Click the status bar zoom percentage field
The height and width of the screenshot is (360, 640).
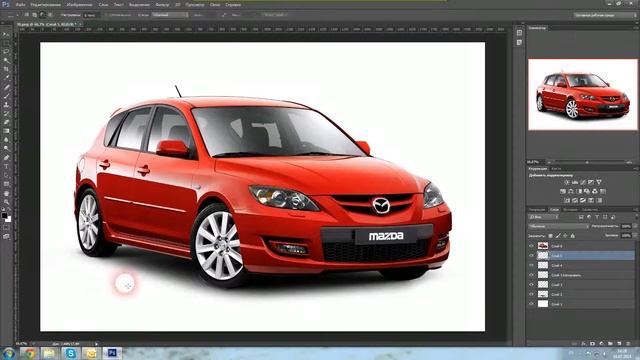click(21, 344)
